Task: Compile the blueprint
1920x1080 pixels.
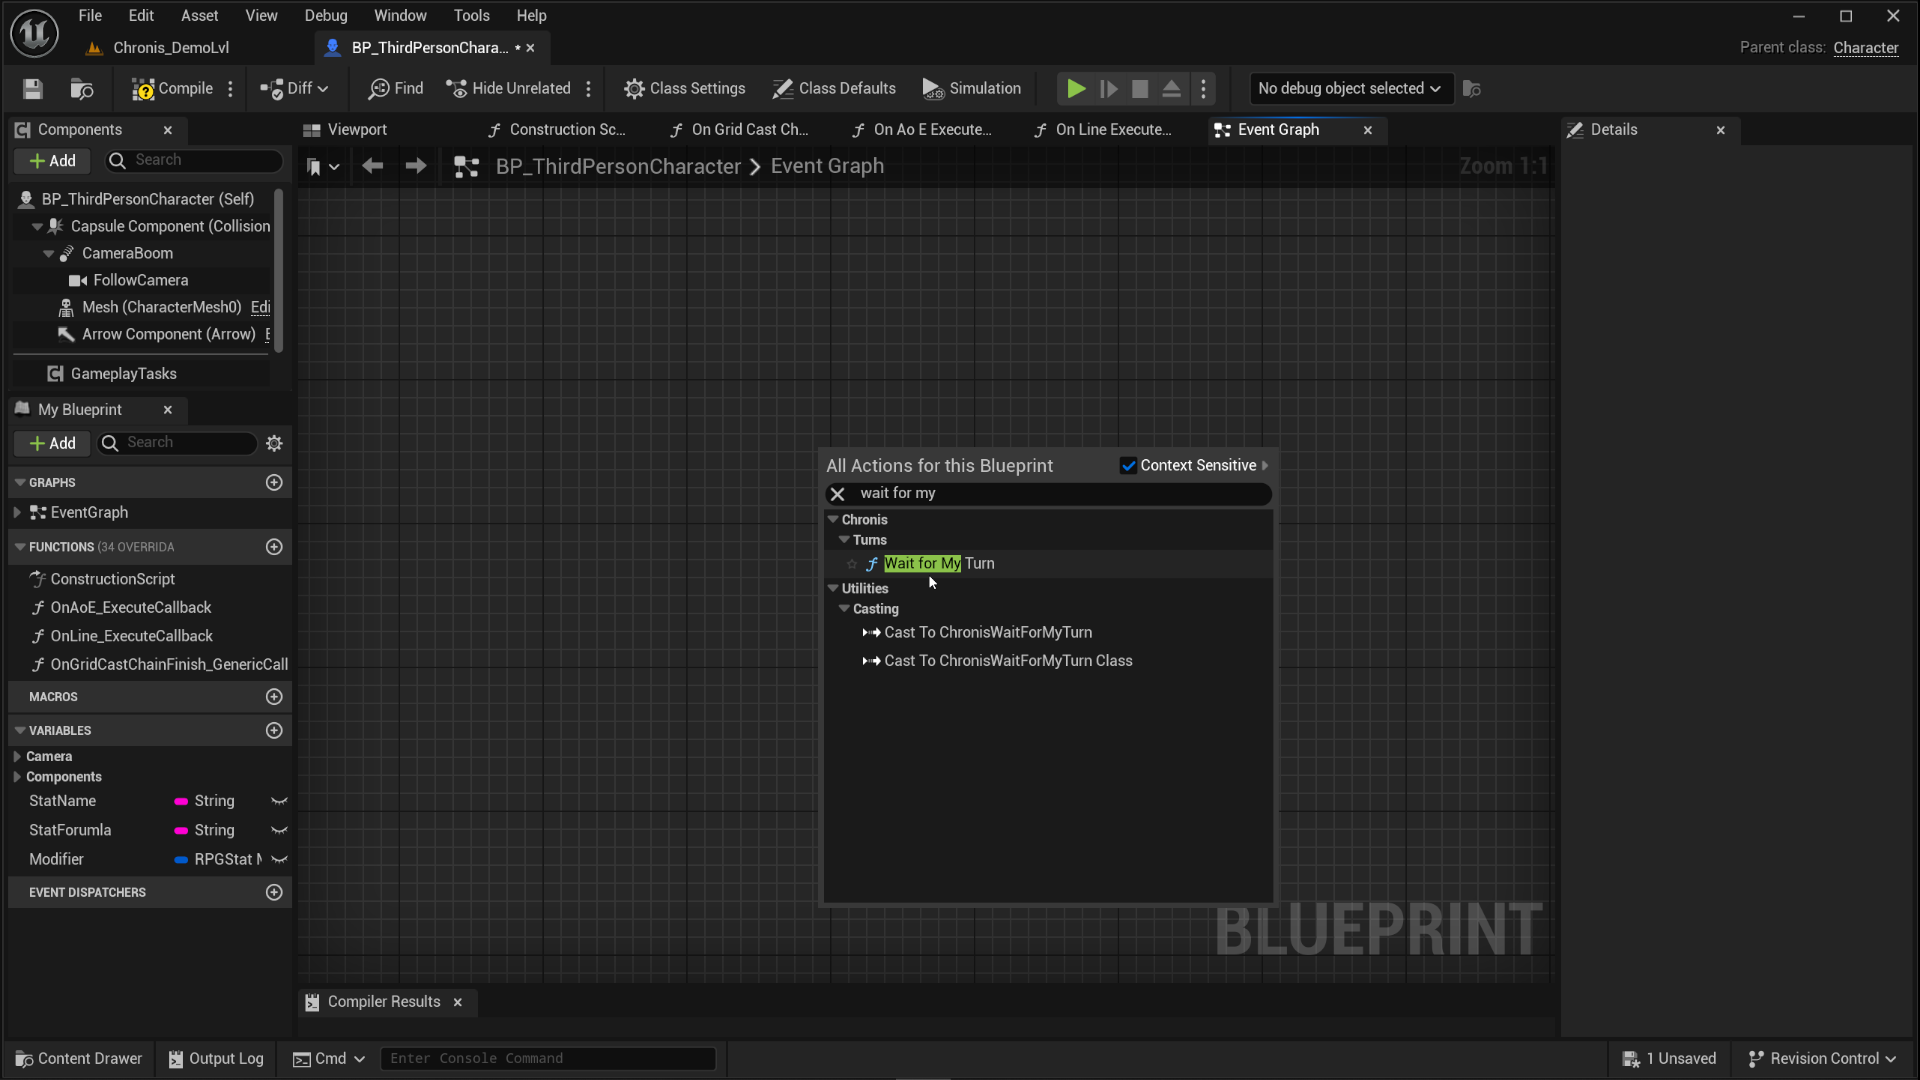Action: pyautogui.click(x=172, y=89)
